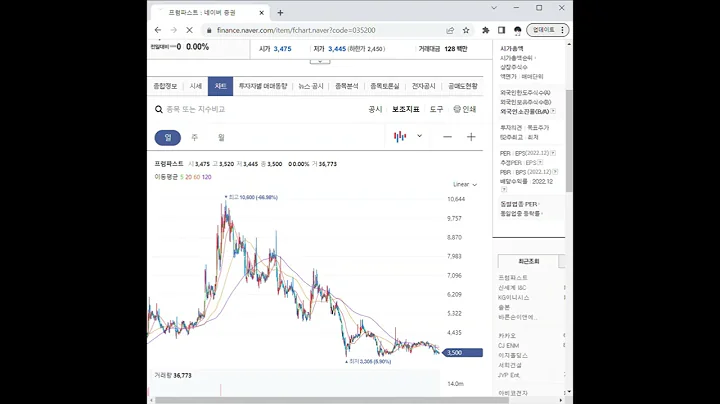The image size is (720, 404).
Task: Click the 5-day moving average label
Action: tap(182, 177)
